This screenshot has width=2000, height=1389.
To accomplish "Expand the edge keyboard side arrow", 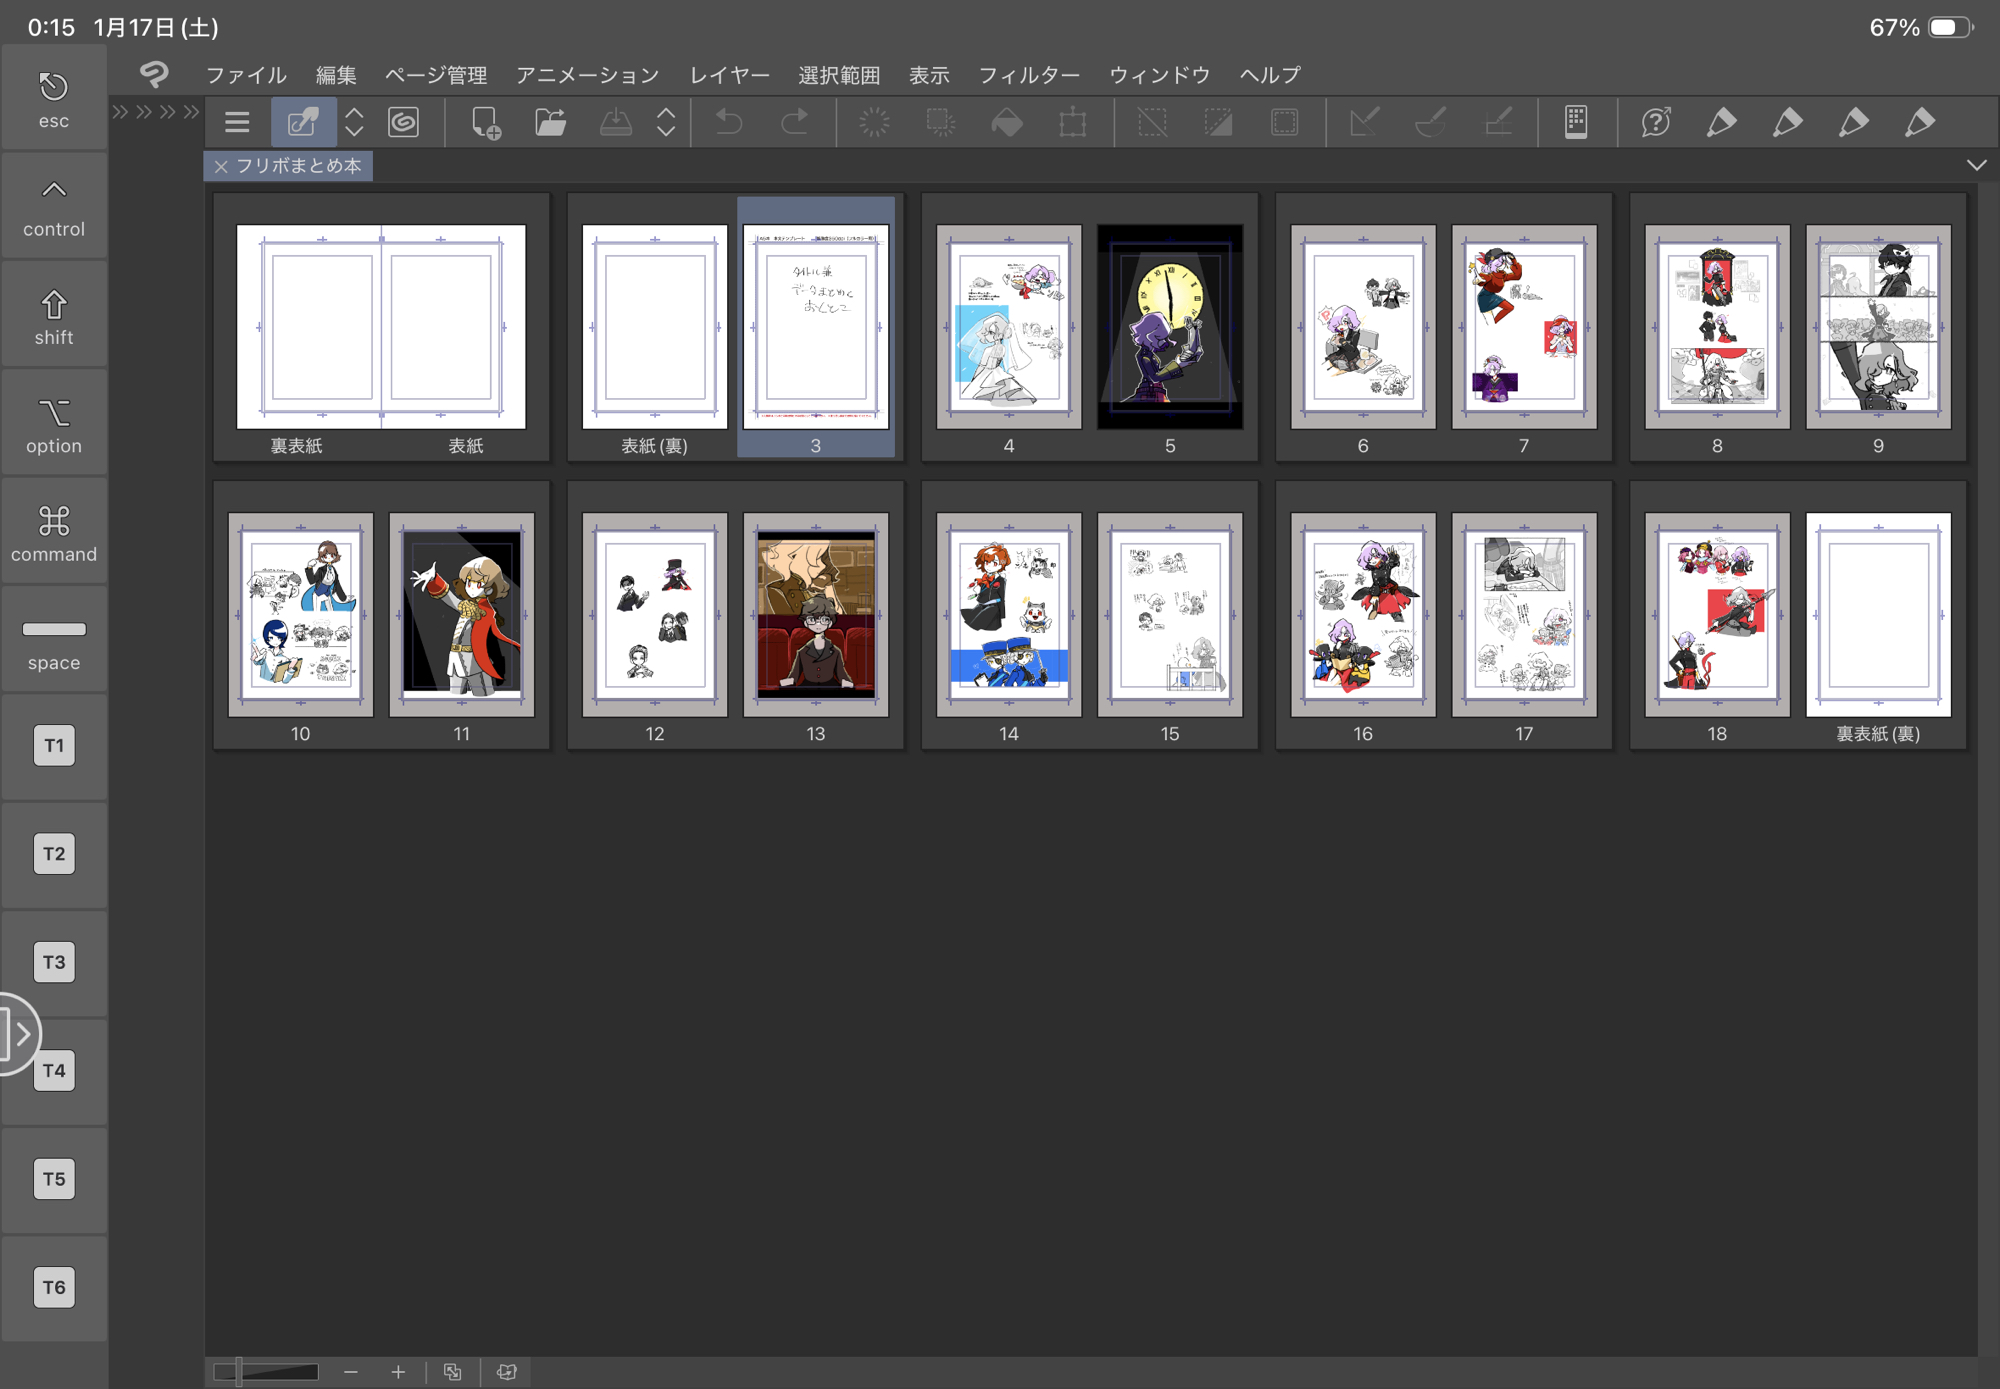I will 20,1034.
